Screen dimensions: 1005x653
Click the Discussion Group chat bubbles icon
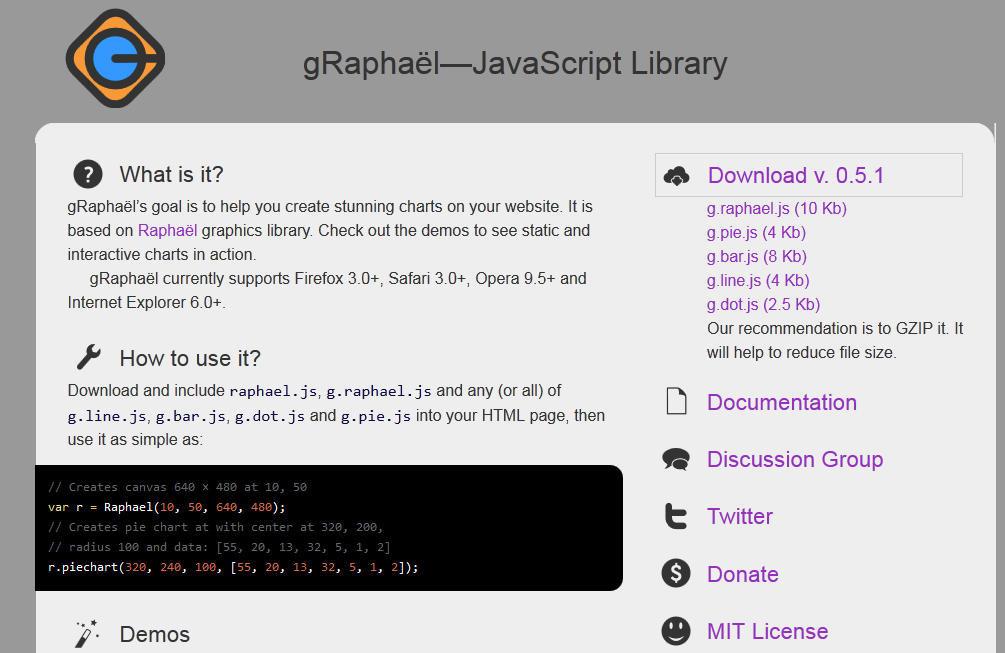coord(676,459)
